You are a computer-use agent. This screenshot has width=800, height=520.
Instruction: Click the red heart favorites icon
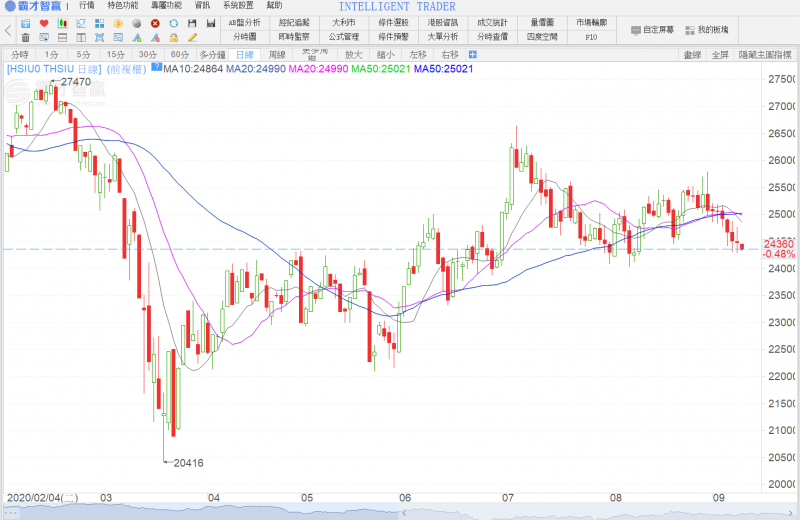pos(44,23)
